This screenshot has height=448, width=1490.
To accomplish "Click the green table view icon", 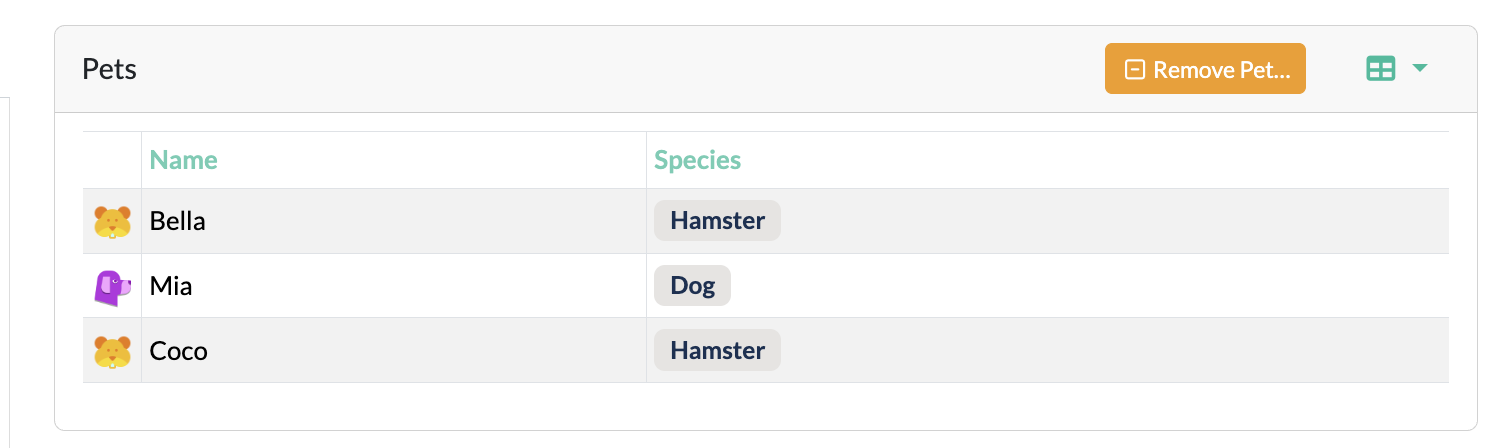I will click(x=1380, y=69).
